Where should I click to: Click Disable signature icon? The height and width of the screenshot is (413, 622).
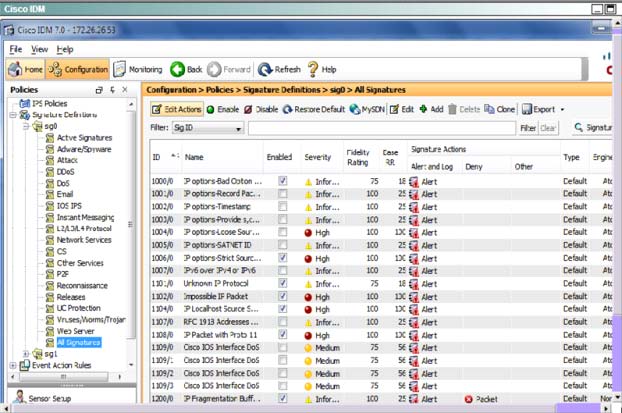(248, 109)
